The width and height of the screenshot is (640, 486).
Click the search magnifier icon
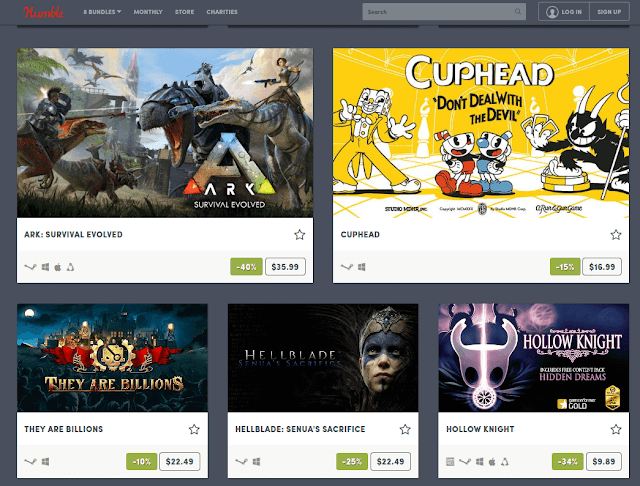(x=518, y=11)
